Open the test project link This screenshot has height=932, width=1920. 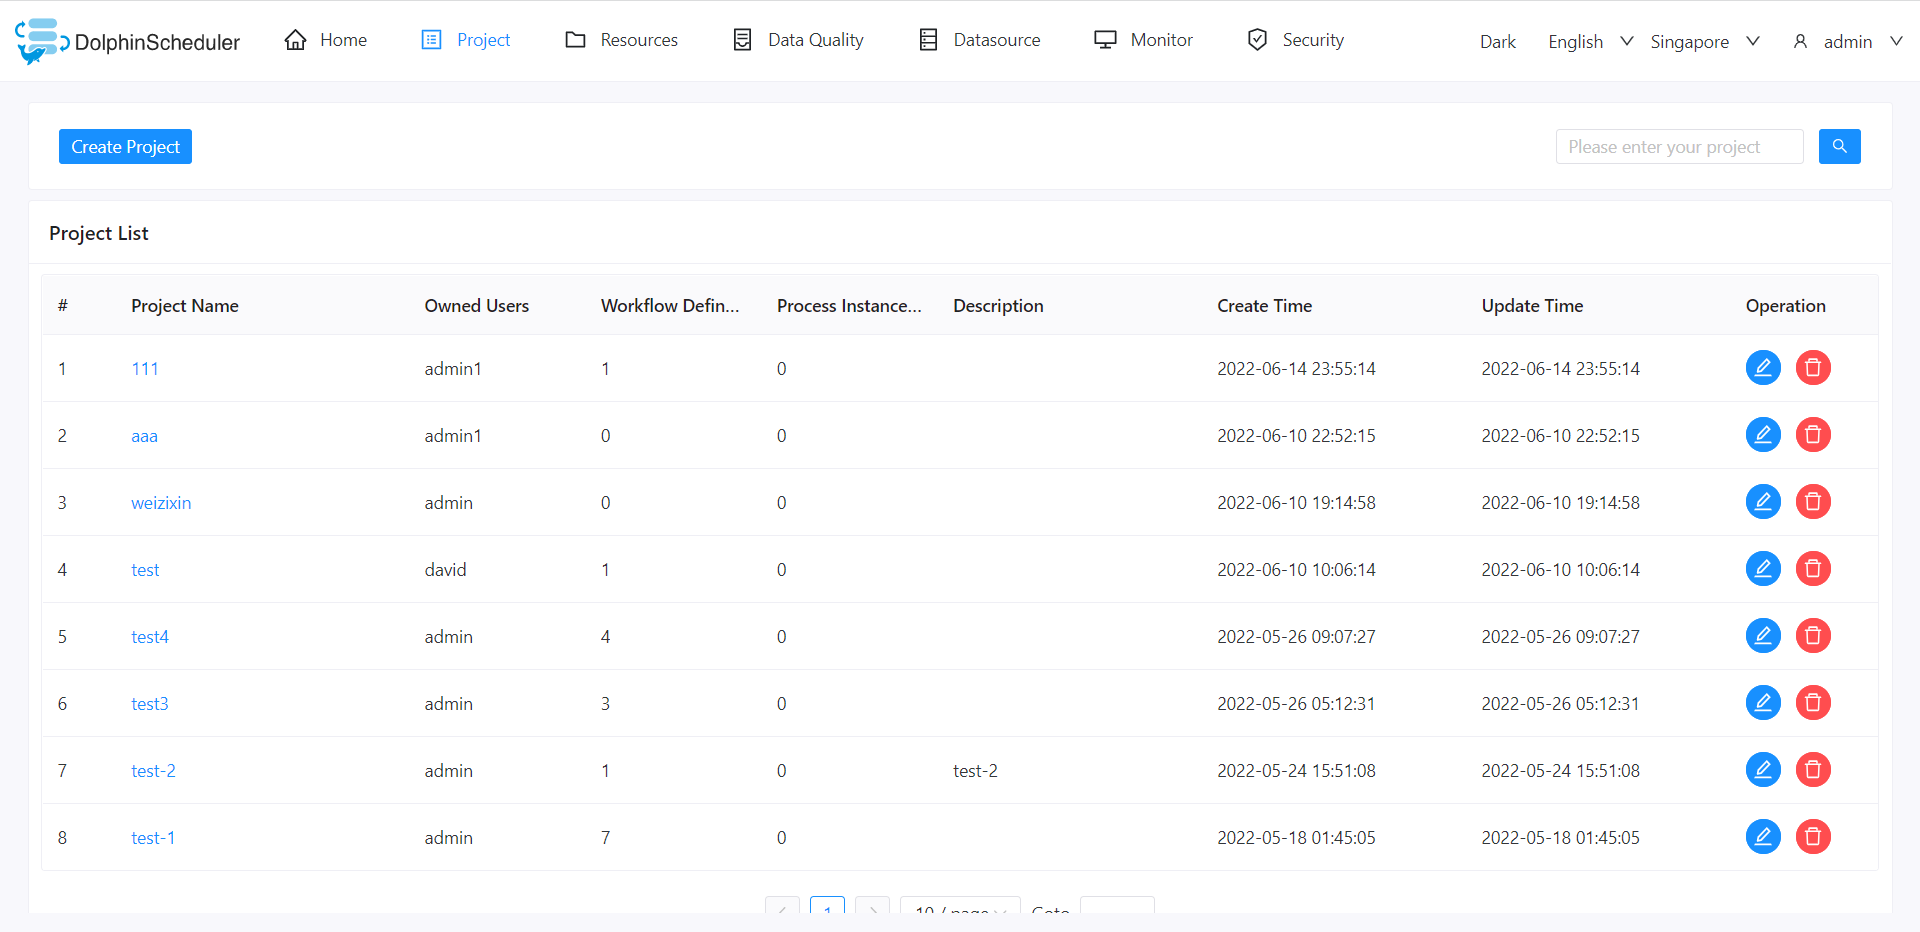(x=145, y=570)
